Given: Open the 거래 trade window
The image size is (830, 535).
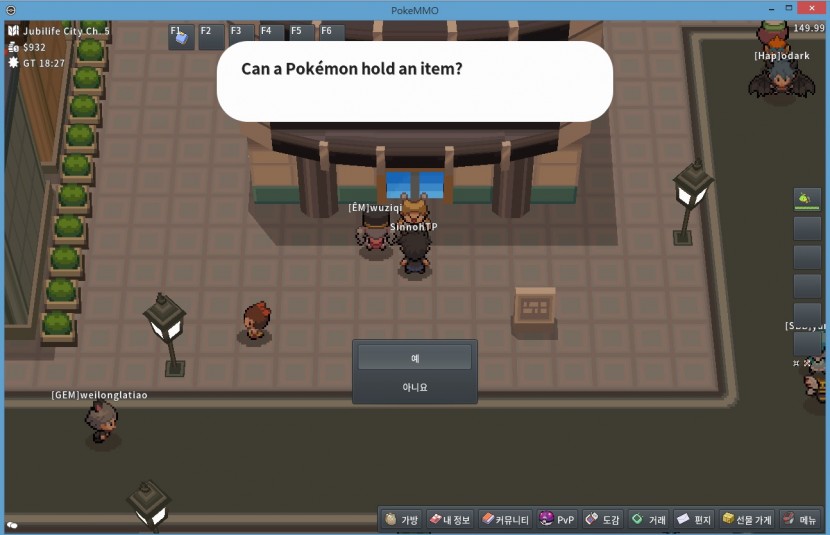Looking at the screenshot, I should (648, 520).
